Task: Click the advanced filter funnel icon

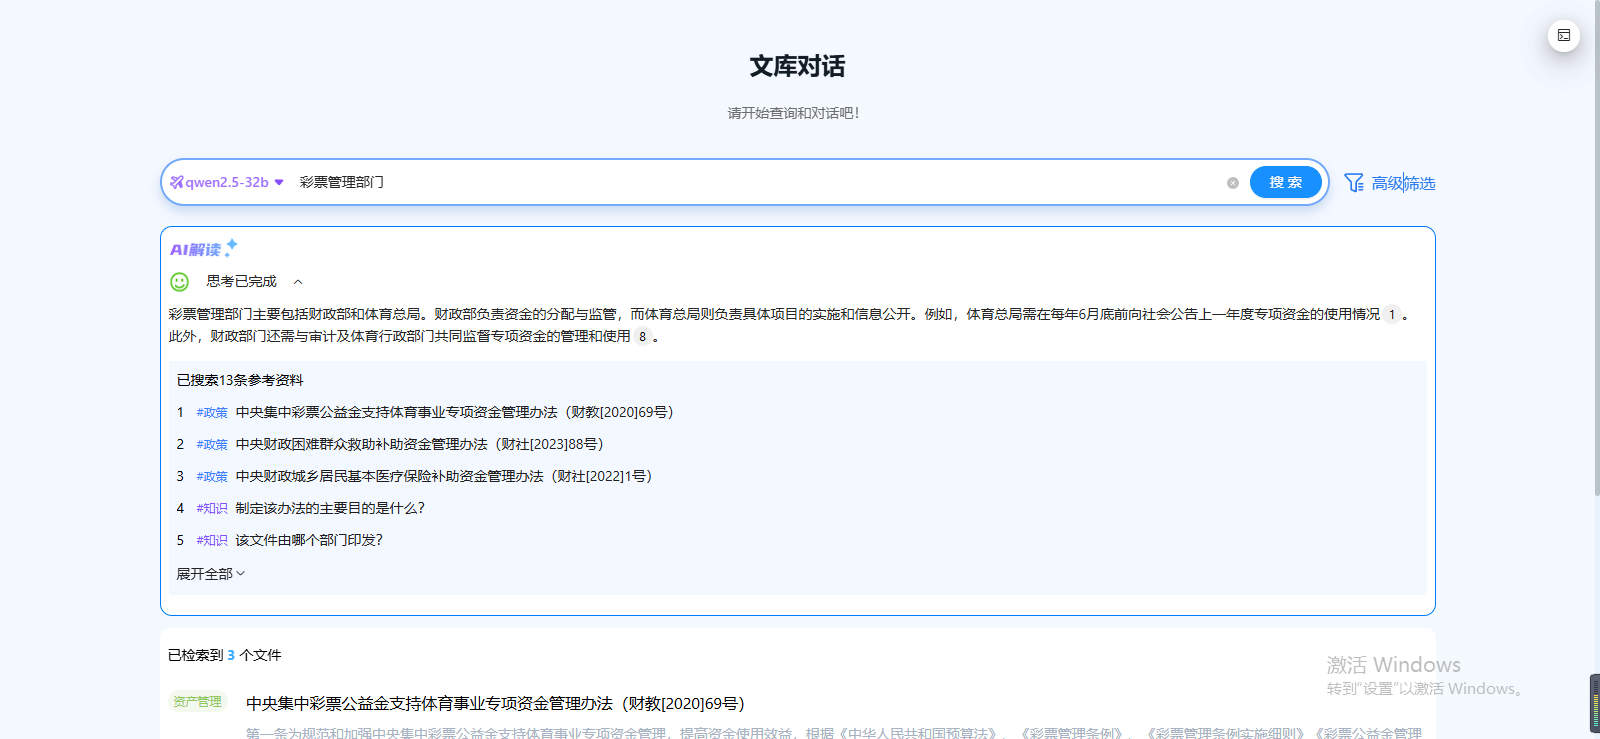Action: point(1354,183)
